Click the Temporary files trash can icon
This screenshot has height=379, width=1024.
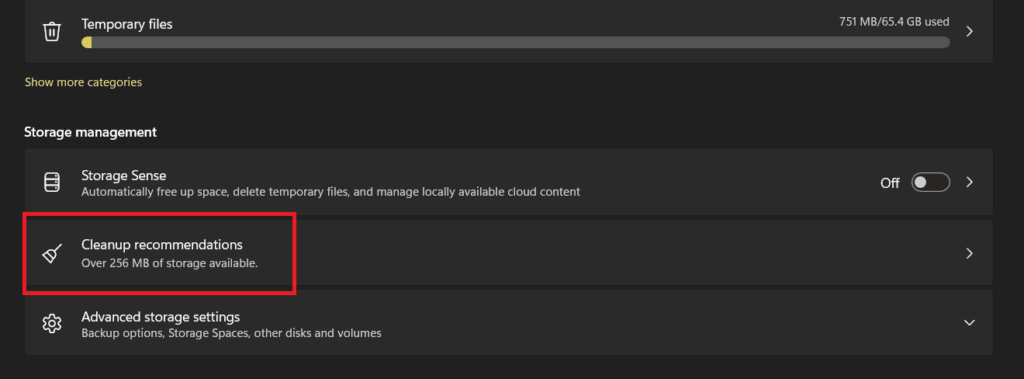pyautogui.click(x=52, y=31)
